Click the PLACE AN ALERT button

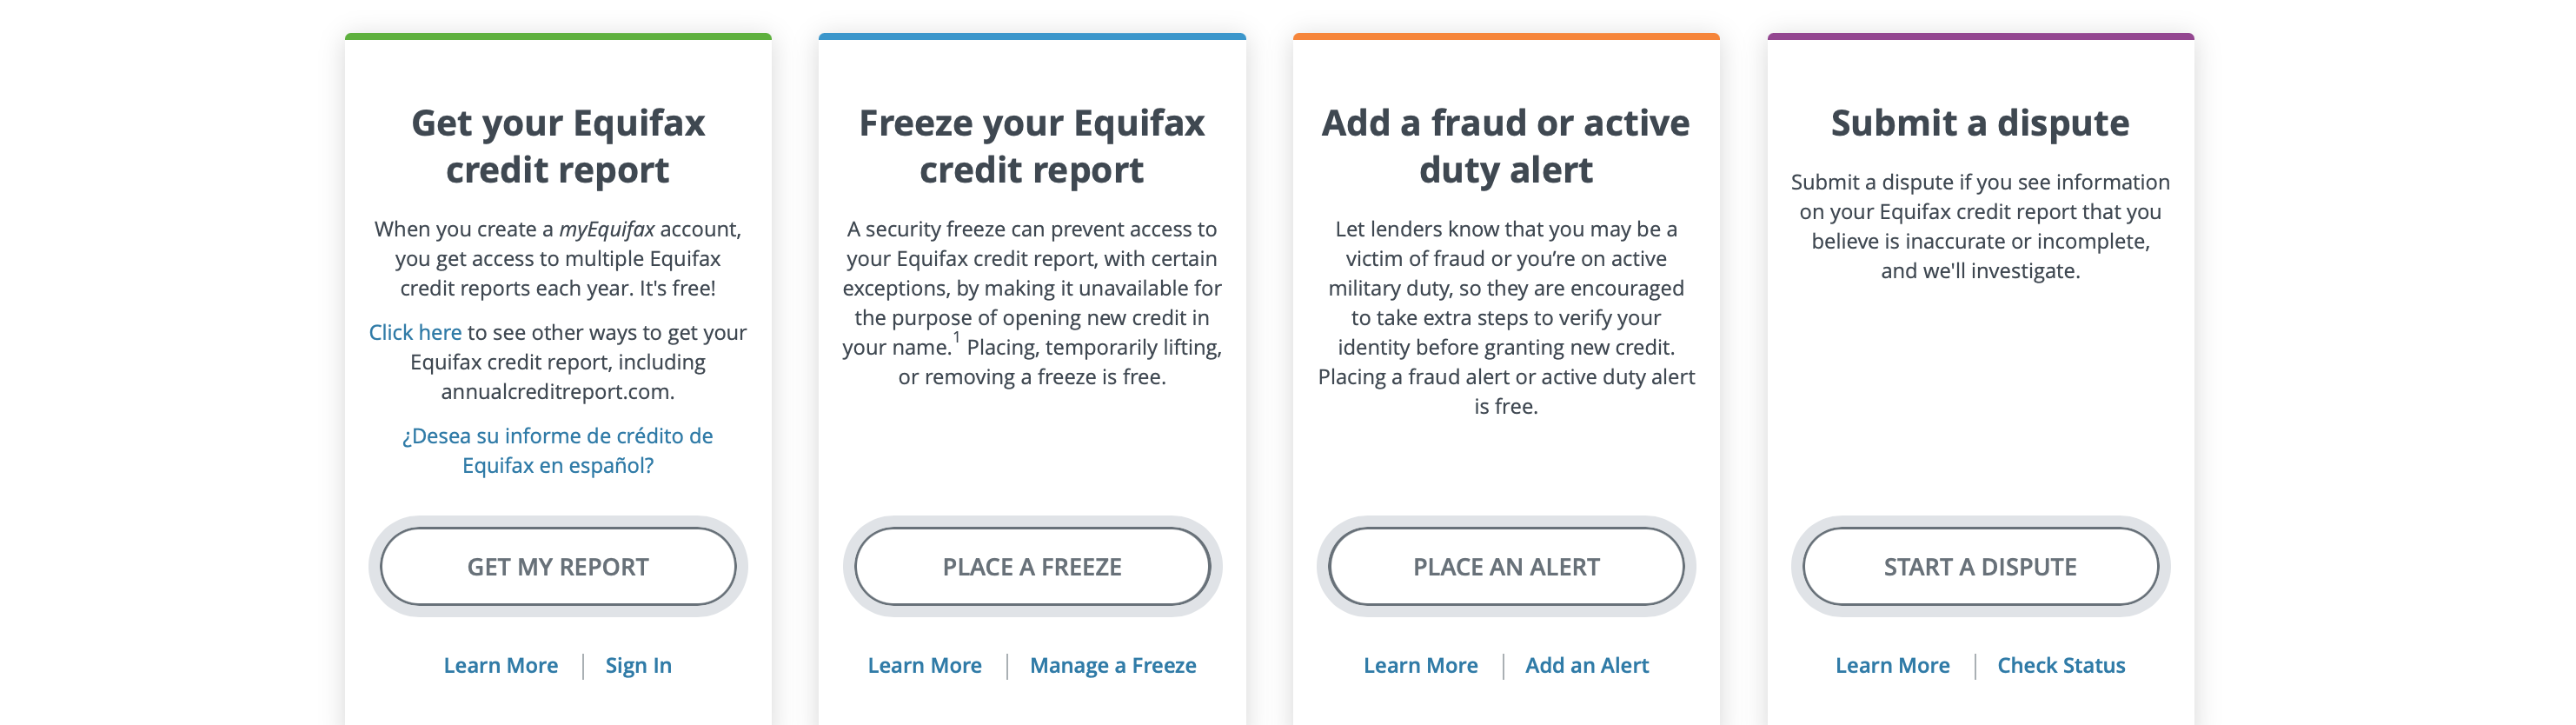click(x=1505, y=566)
